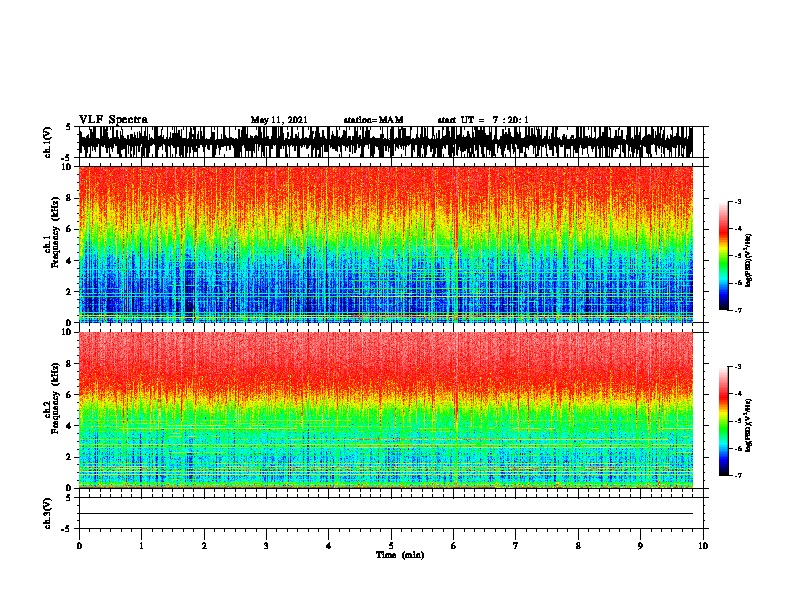Click the ch.3(V) axis lower tick "-5"
The image size is (792, 612).
[x=67, y=529]
